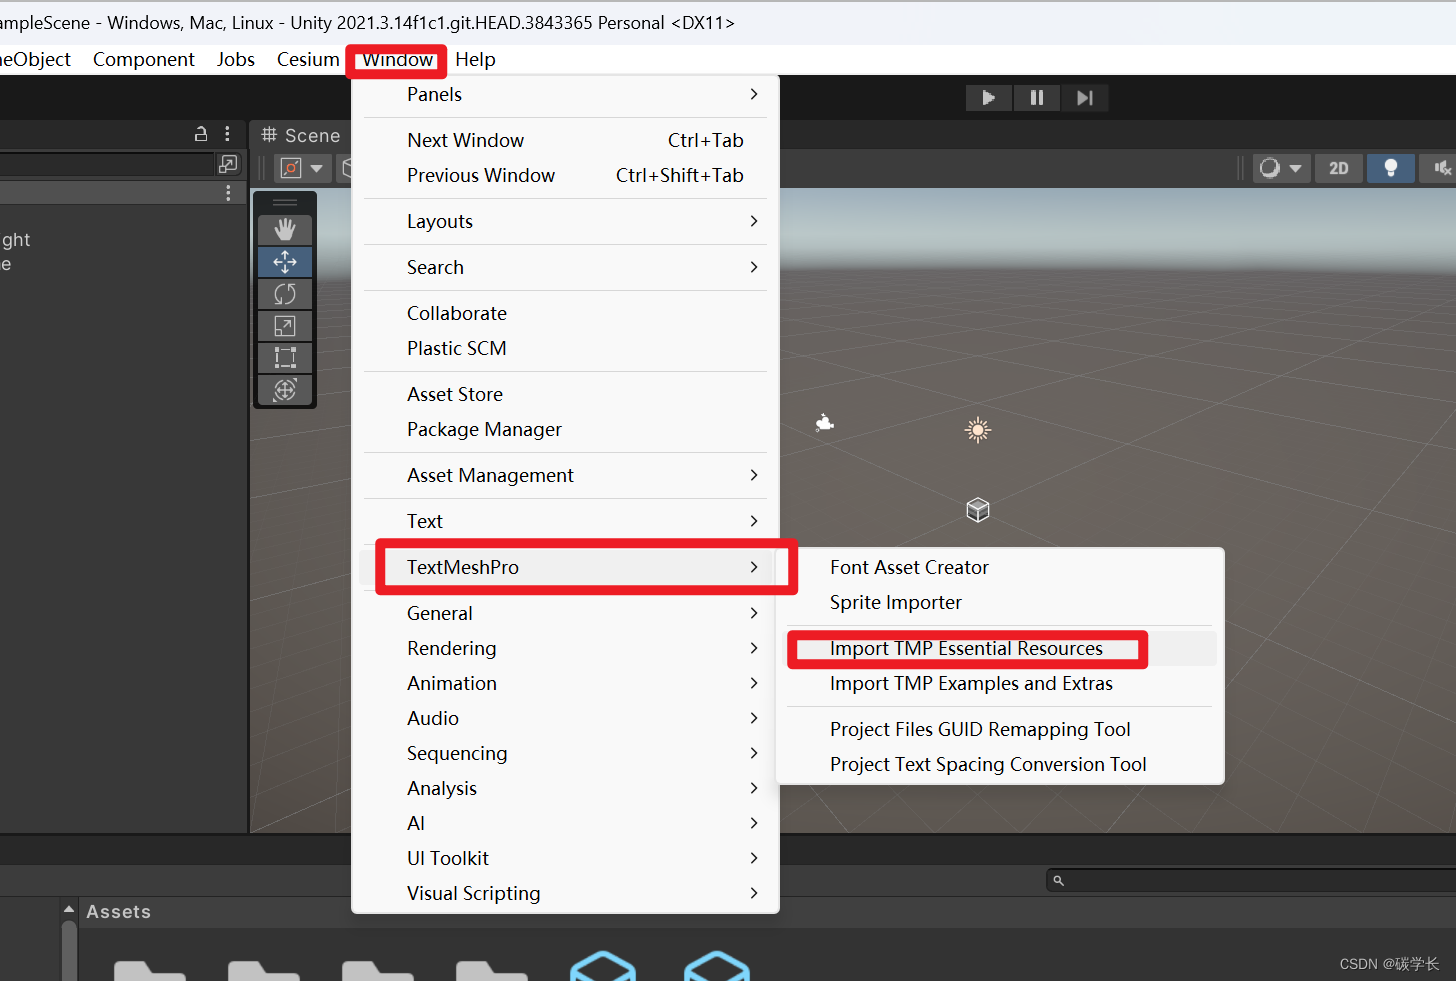Choose Previous Window menu item
This screenshot has height=981, width=1456.
(565, 175)
